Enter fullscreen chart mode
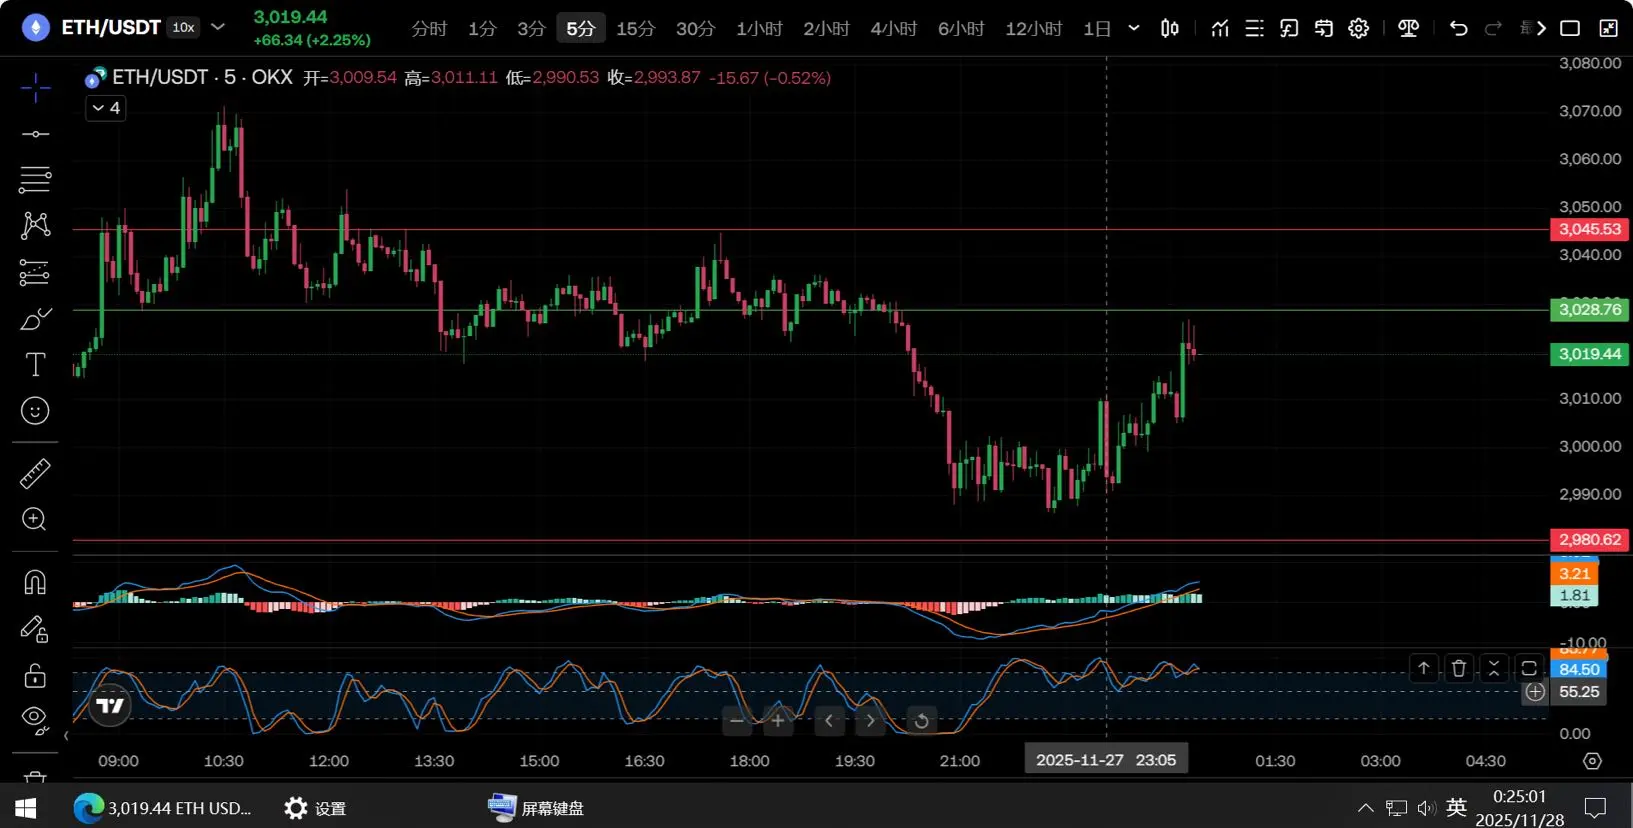Screen dimensions: 1633x828 pos(1609,28)
